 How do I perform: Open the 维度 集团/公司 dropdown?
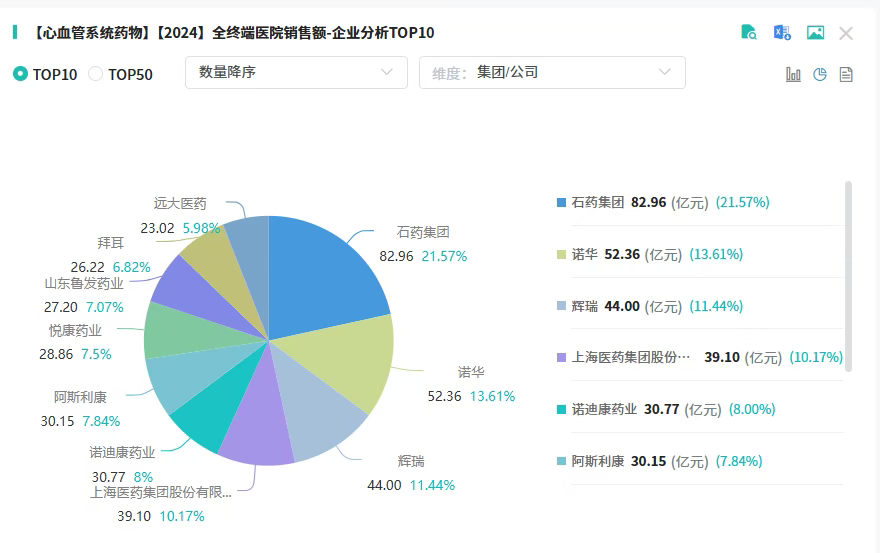[552, 72]
